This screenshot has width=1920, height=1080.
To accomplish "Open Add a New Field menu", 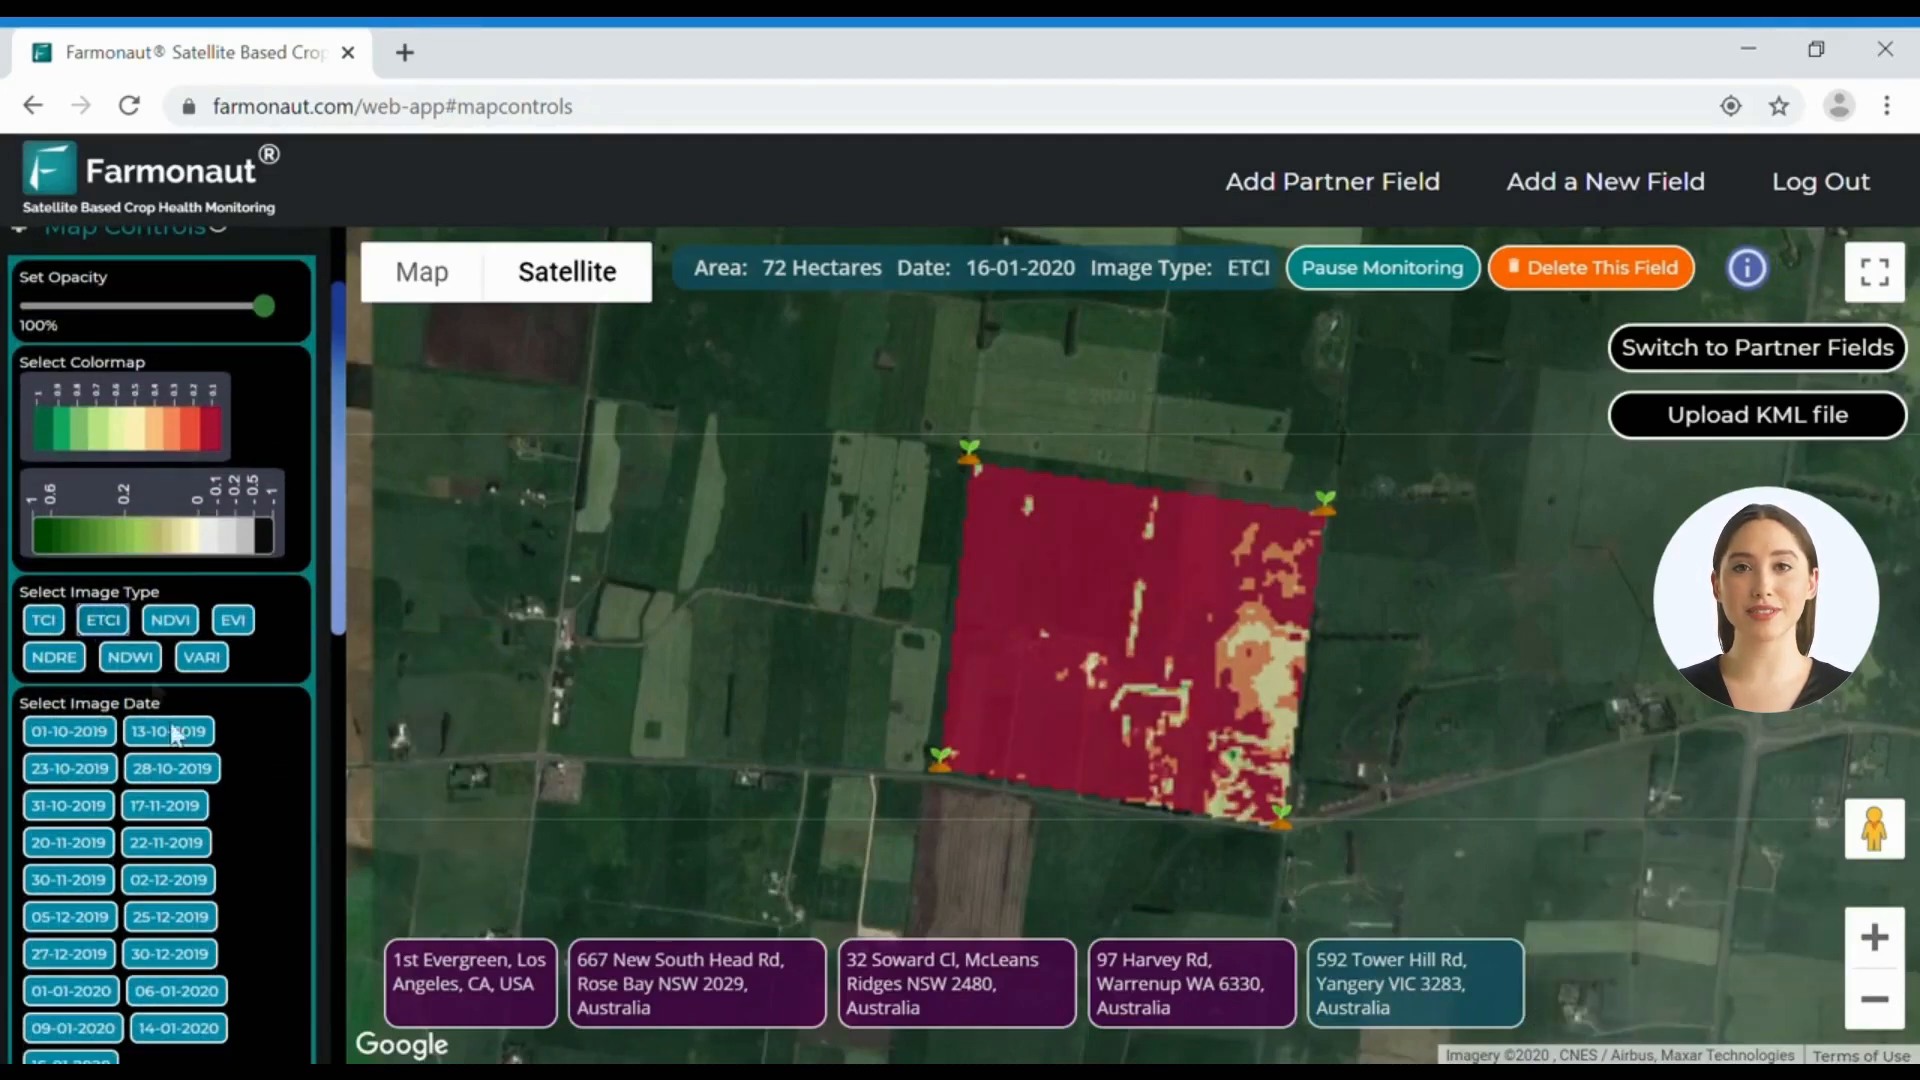I will point(1606,182).
